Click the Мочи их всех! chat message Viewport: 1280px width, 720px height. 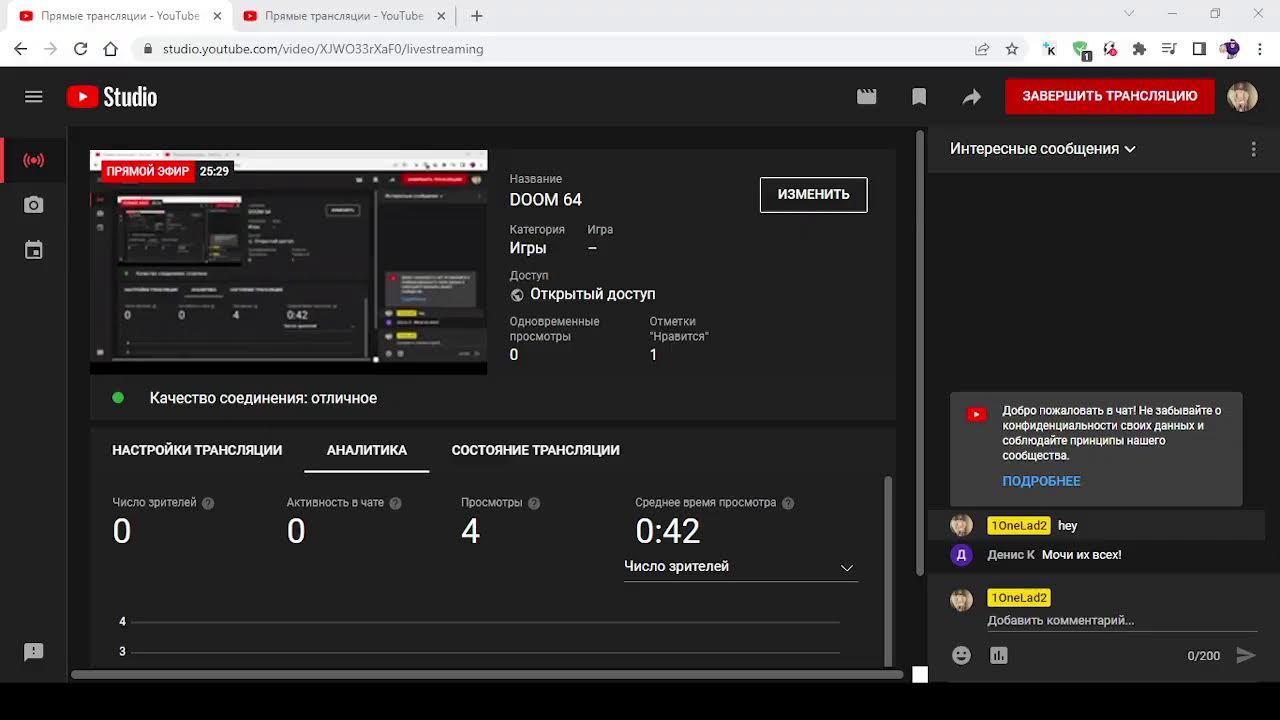(1082, 555)
